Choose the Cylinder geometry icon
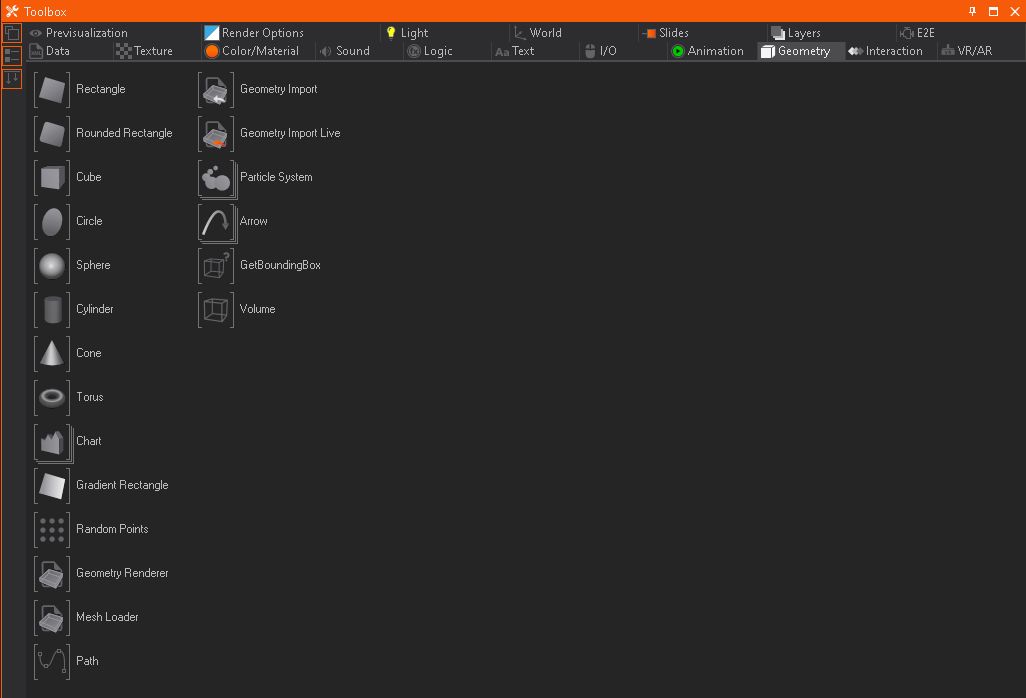The image size is (1026, 698). 52,309
